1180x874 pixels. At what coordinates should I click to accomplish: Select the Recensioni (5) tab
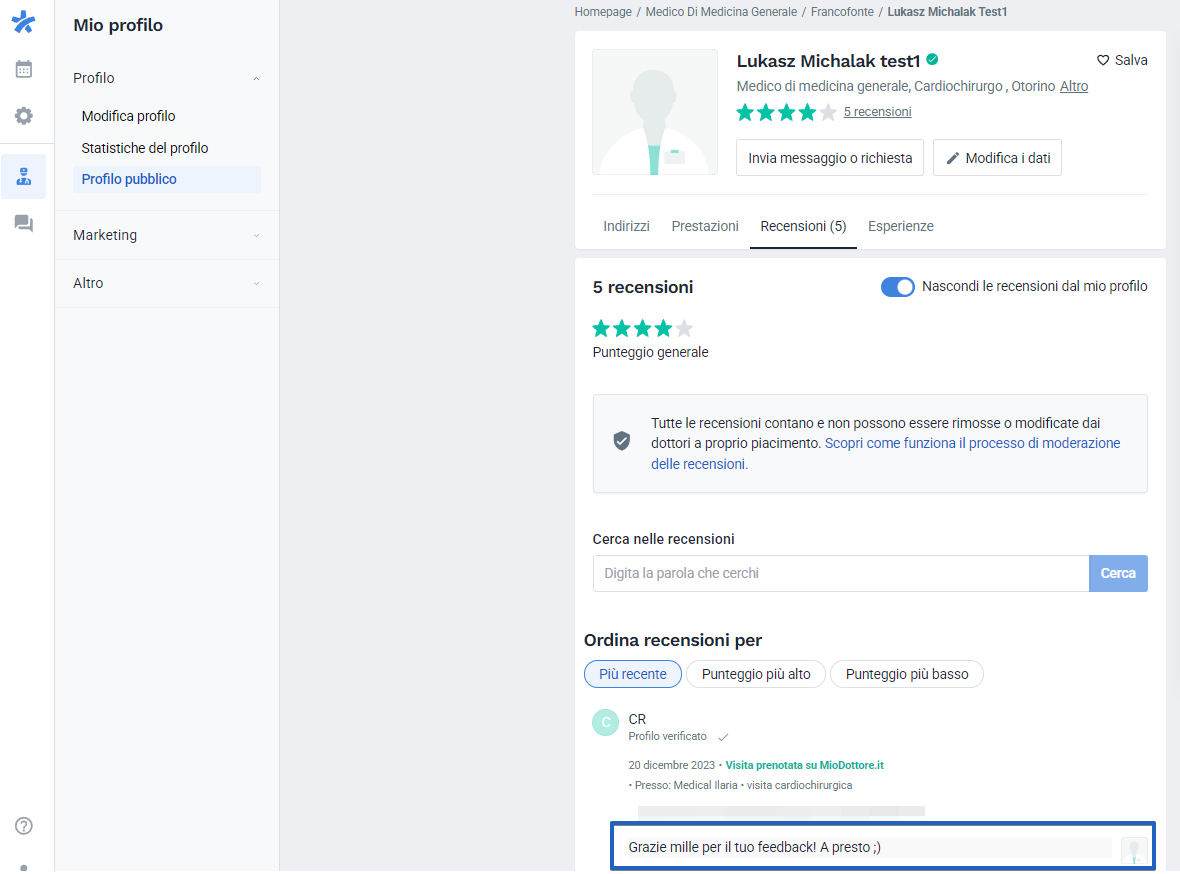(803, 226)
